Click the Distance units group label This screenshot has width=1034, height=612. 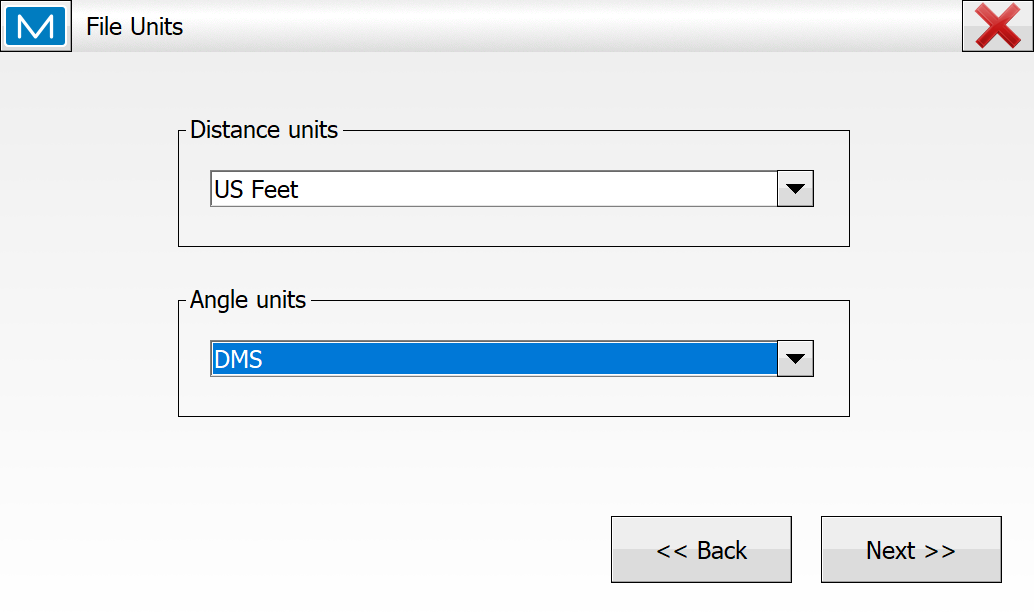(264, 130)
